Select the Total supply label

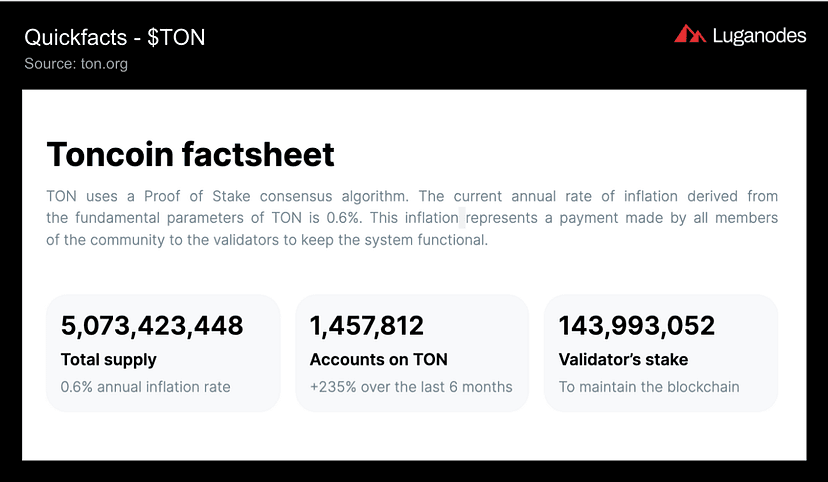tap(109, 360)
